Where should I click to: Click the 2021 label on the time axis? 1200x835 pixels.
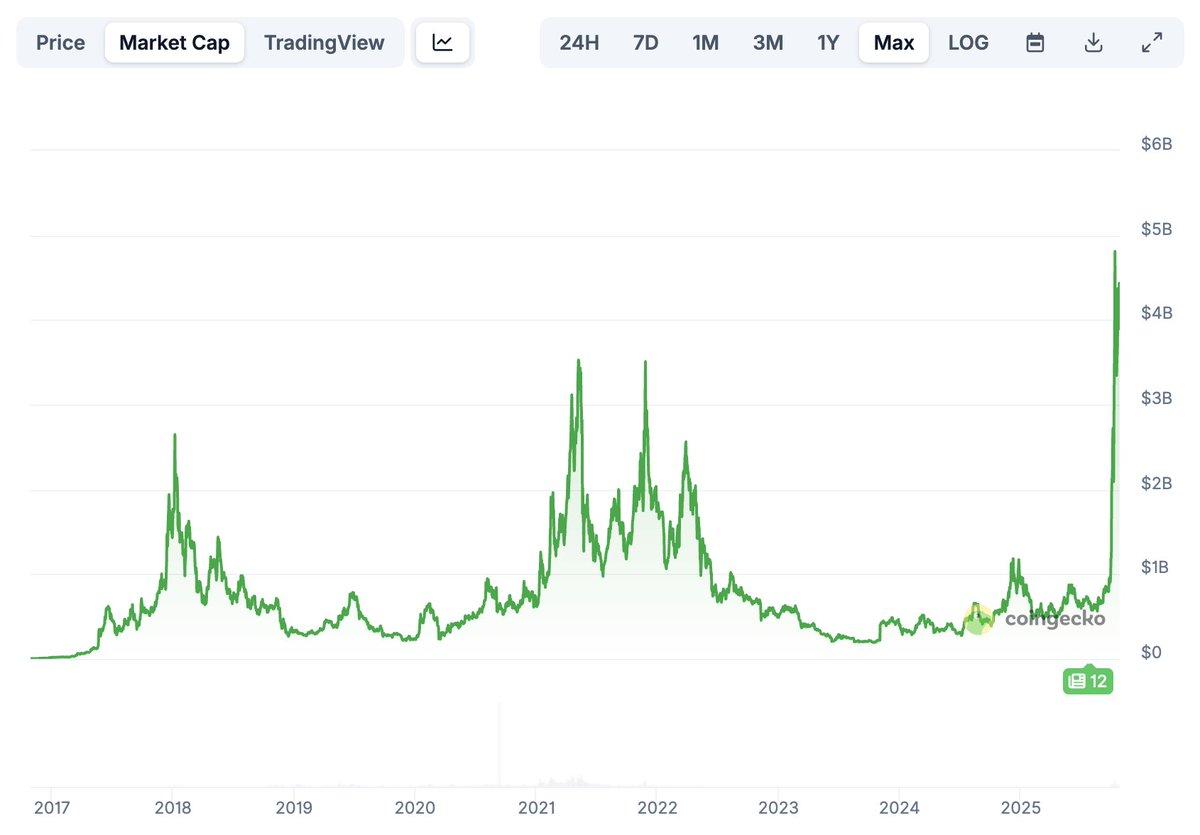tap(537, 807)
